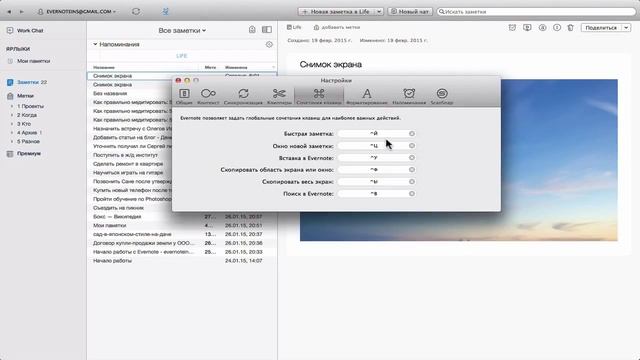Clear the Окно новой заметки shortcut
Image resolution: width=640 pixels, height=360 pixels.
412,146
